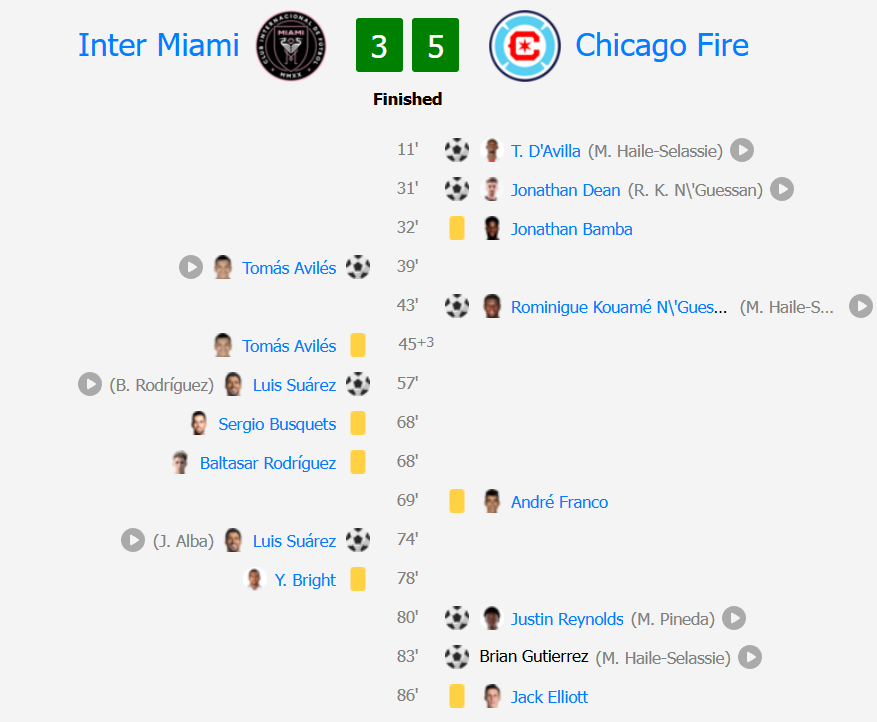Click the Inter Miami club crest
This screenshot has width=877, height=722.
click(x=291, y=46)
